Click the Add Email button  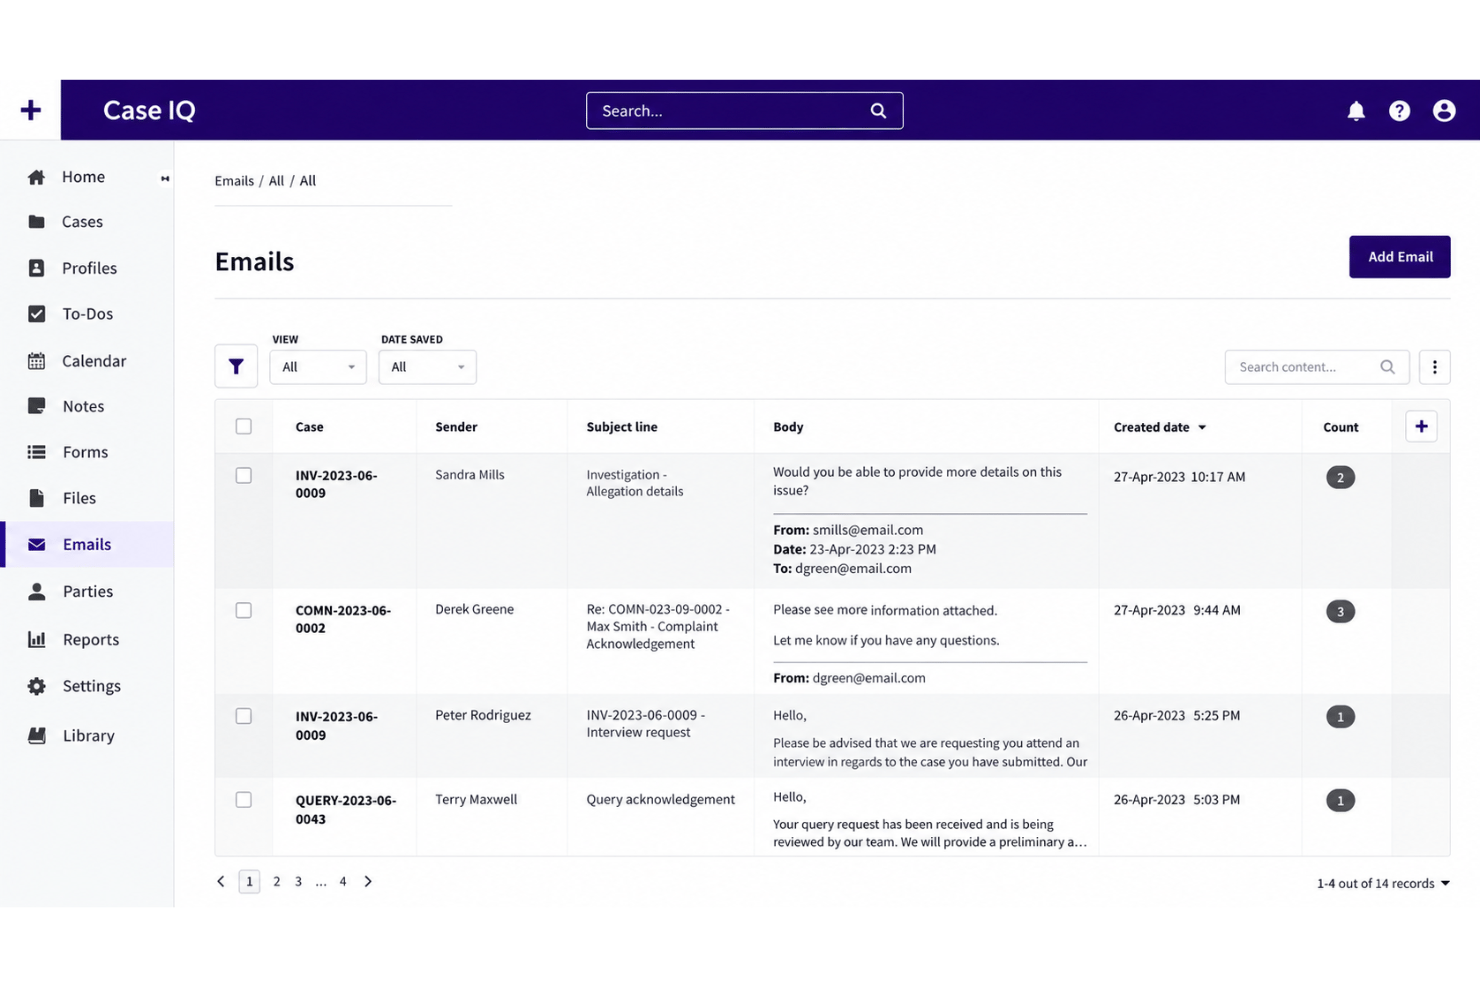coord(1399,257)
